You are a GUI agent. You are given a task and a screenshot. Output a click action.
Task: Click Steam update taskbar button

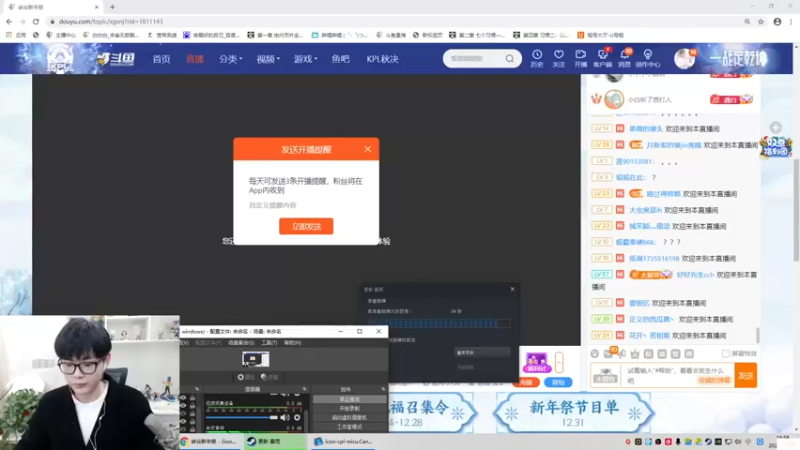click(x=274, y=441)
